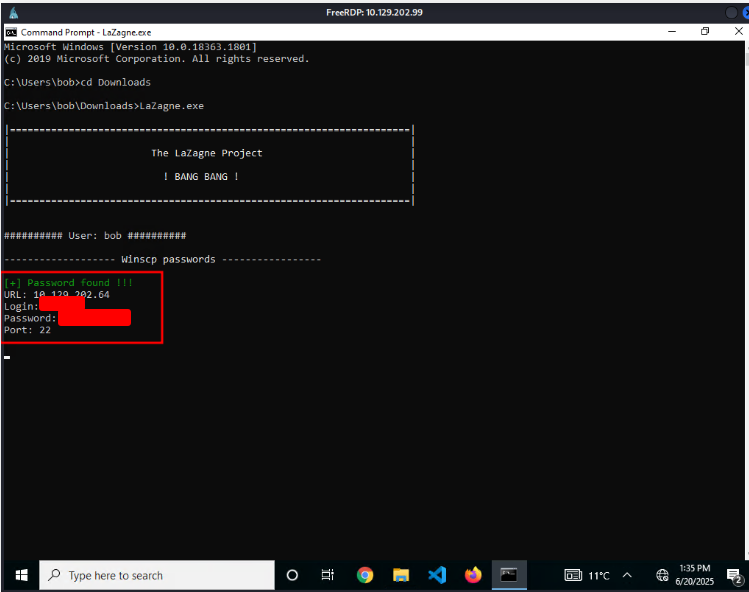Click in the 'Type here to search' box
This screenshot has width=749, height=592.
pyautogui.click(x=155, y=575)
